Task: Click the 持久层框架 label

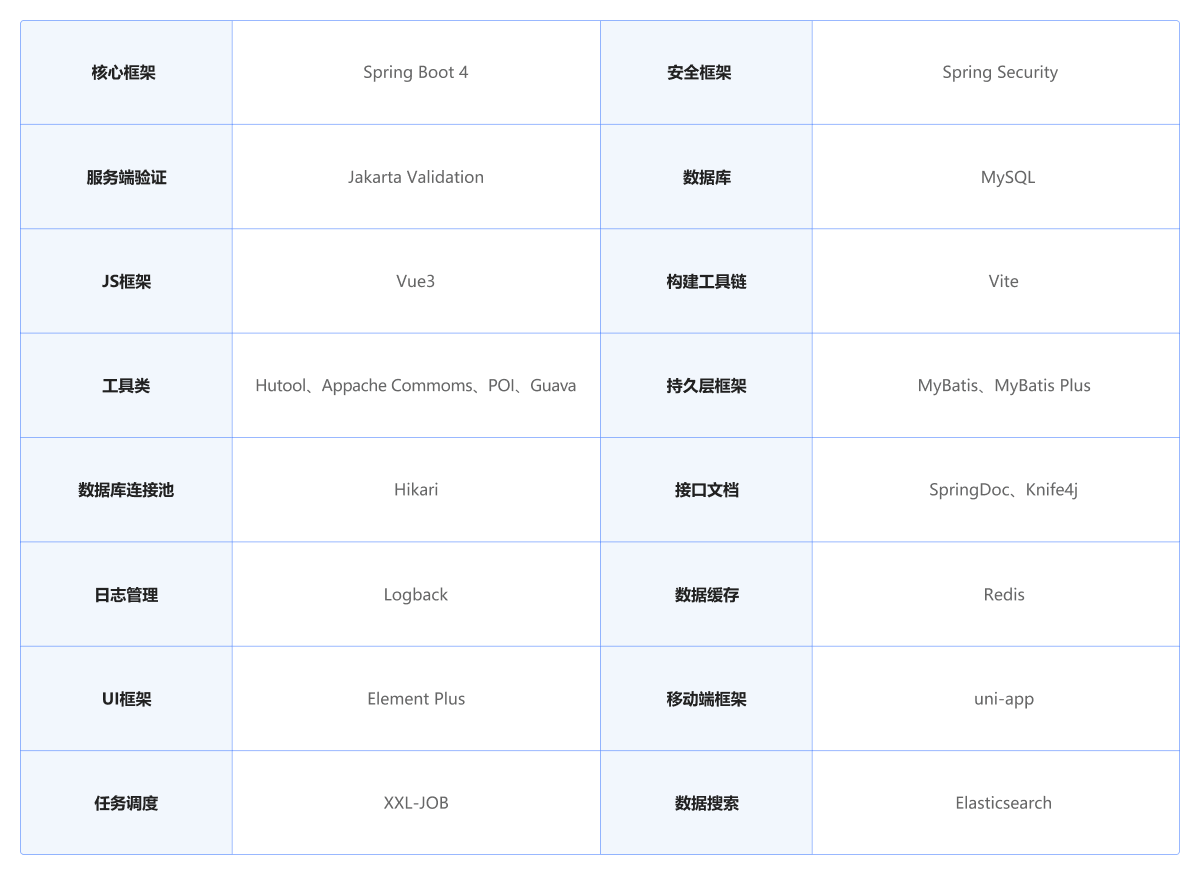Action: pyautogui.click(x=706, y=385)
